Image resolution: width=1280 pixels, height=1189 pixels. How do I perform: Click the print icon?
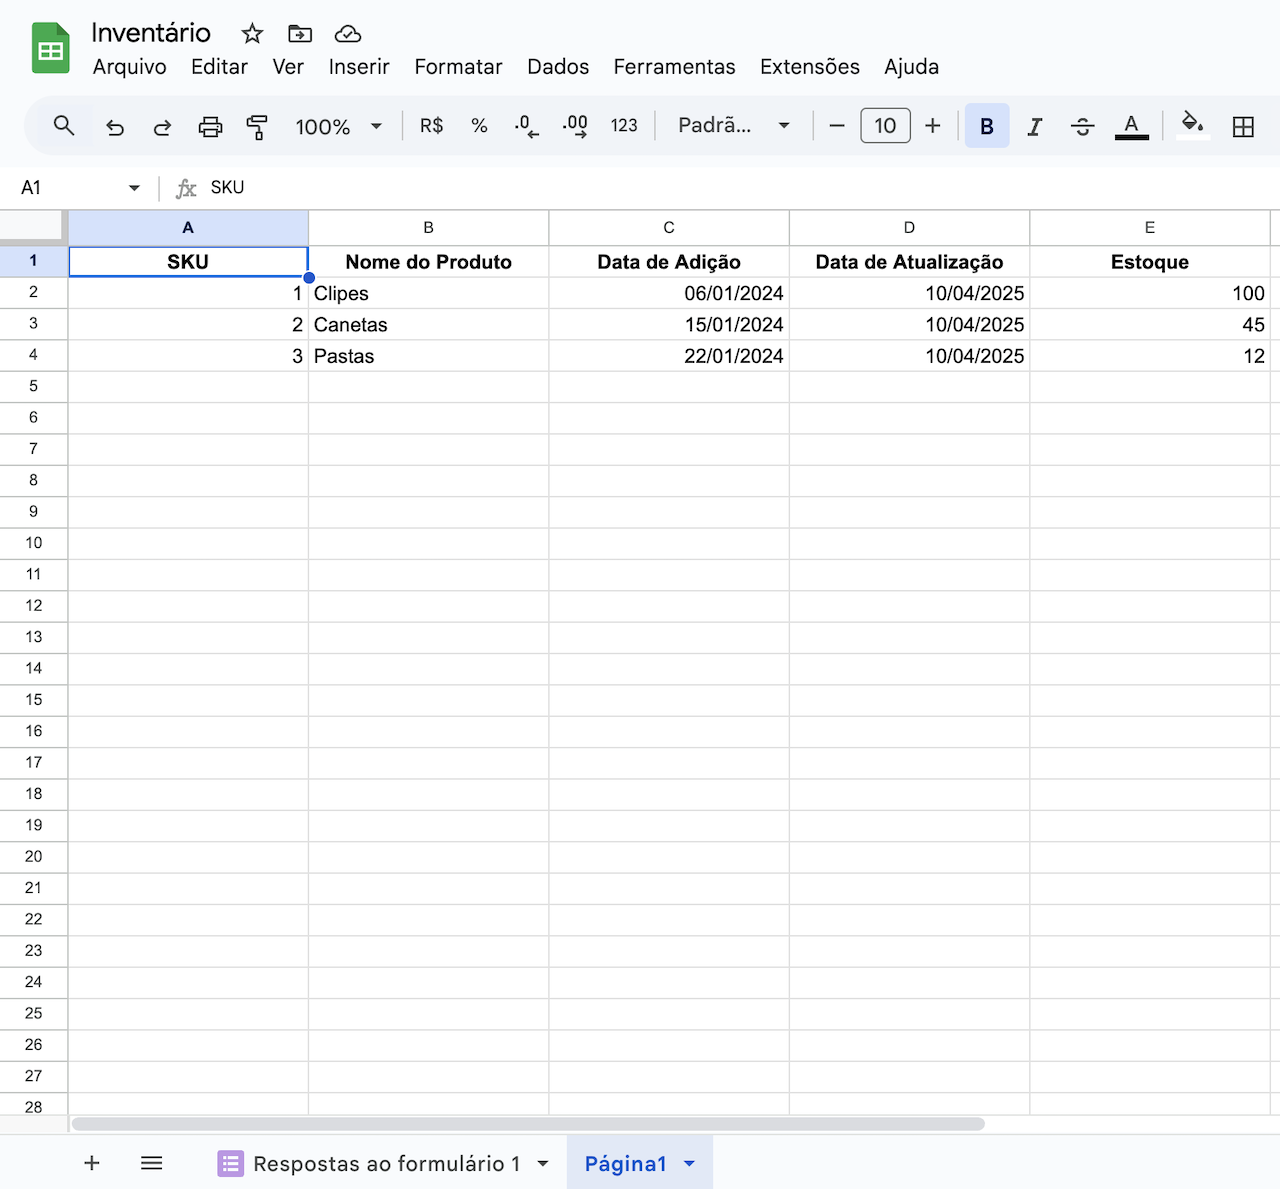click(x=210, y=127)
